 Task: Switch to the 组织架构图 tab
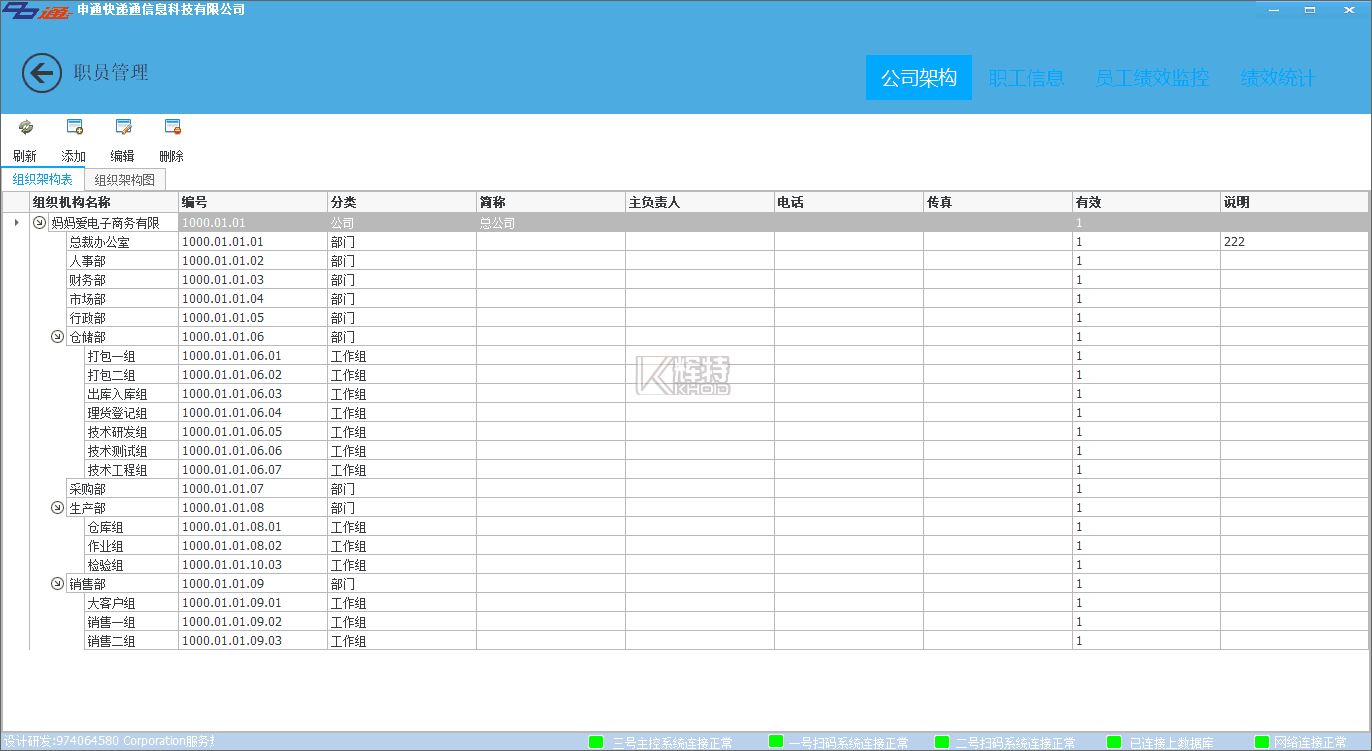(124, 180)
